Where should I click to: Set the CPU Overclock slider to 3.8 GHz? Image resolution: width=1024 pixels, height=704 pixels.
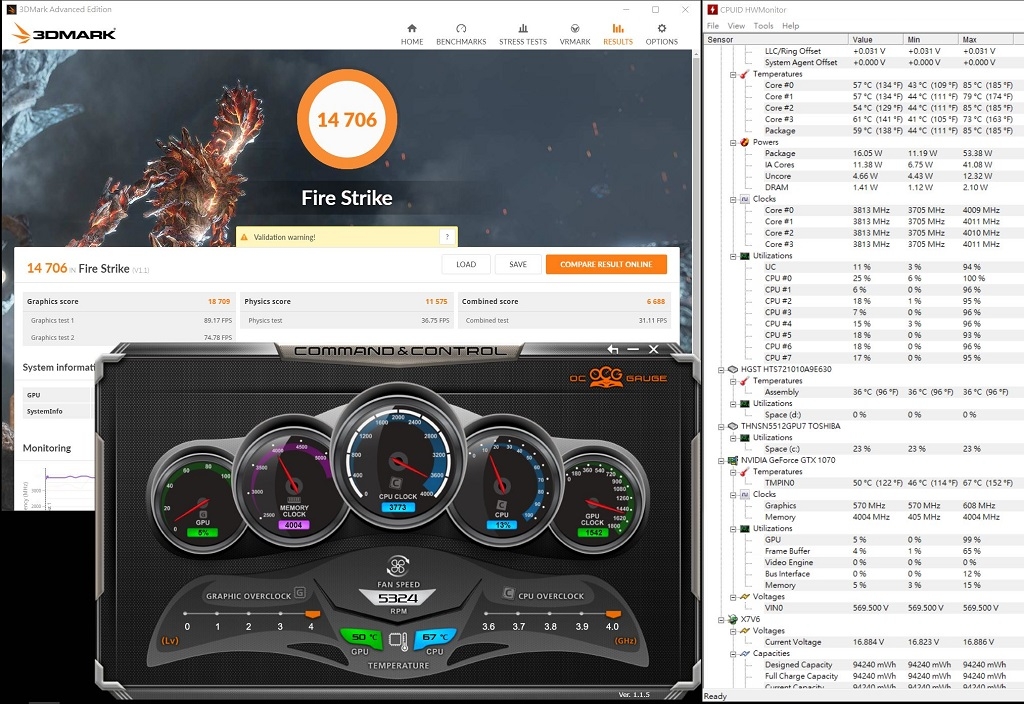point(550,614)
